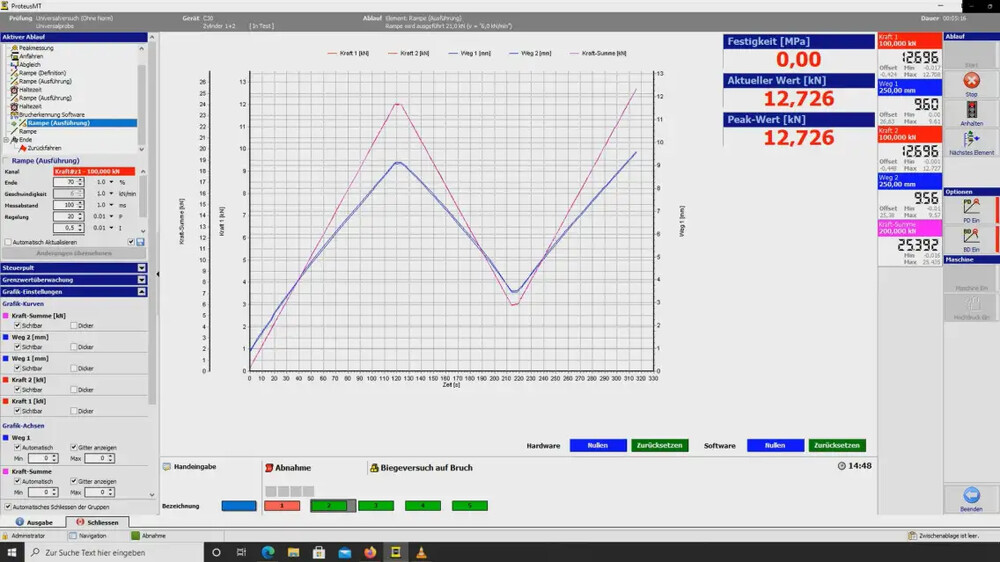Switch to the Ausgabe tab
Image resolution: width=1000 pixels, height=562 pixels.
coord(33,522)
